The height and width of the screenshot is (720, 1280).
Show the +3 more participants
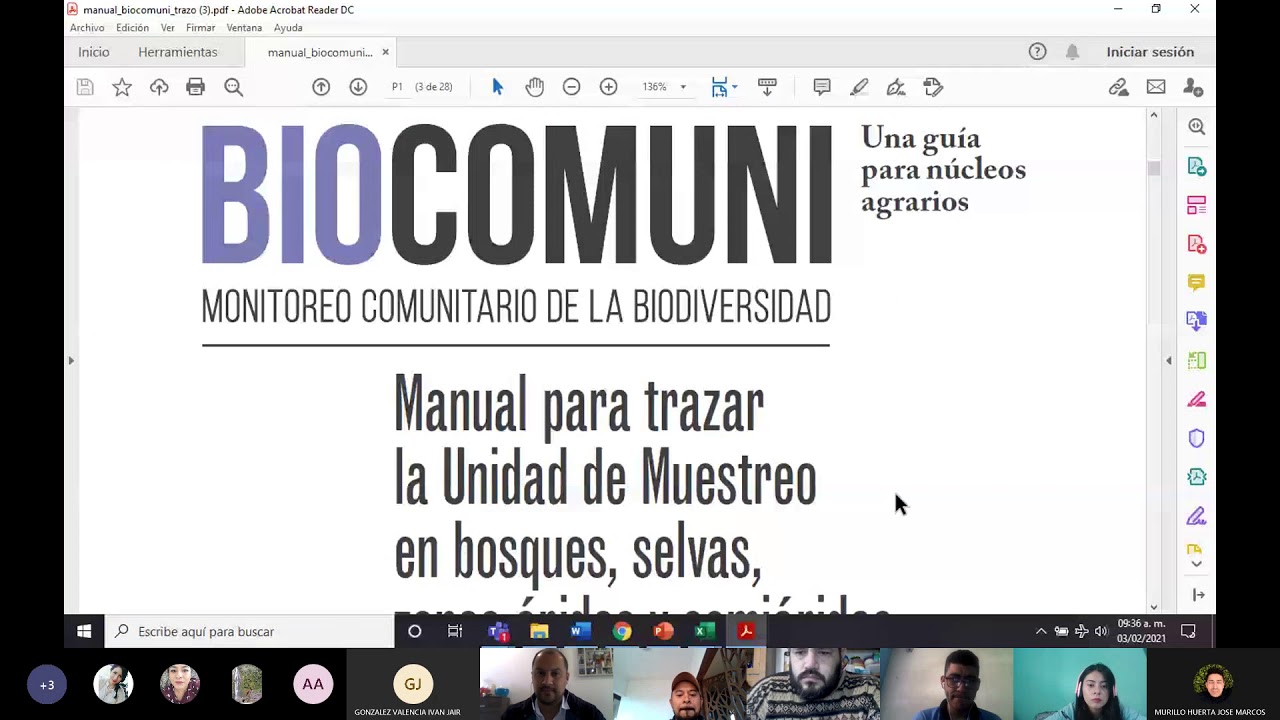(x=47, y=685)
